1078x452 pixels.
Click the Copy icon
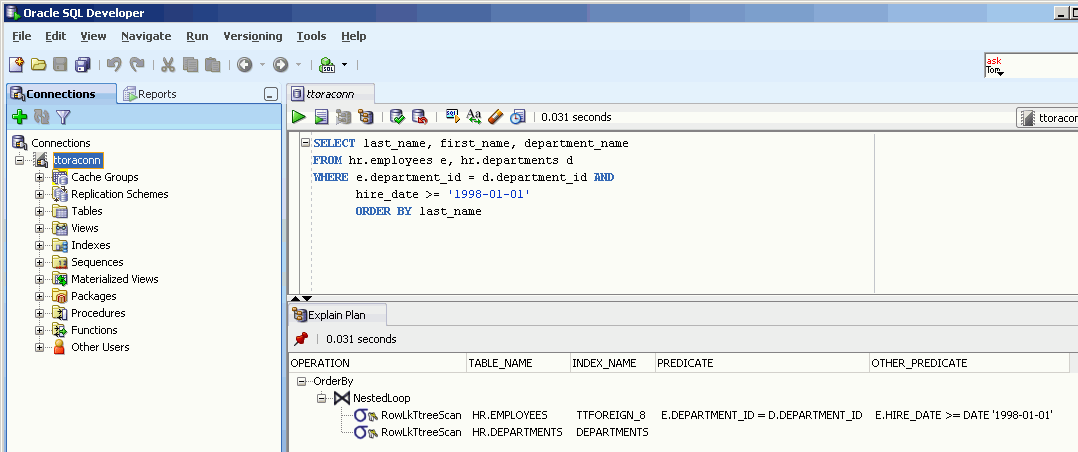[x=190, y=65]
